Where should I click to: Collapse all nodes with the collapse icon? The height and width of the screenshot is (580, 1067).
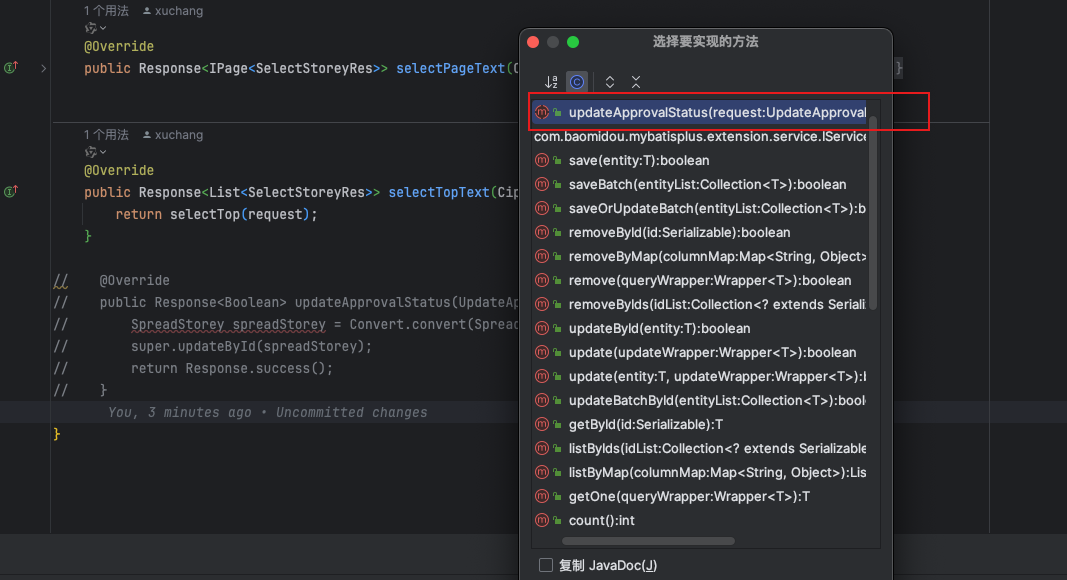(636, 82)
